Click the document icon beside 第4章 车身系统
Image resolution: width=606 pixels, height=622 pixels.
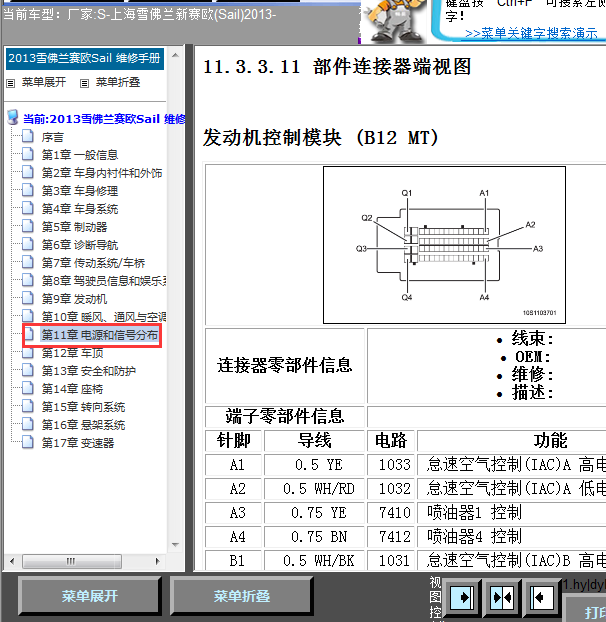pyautogui.click(x=28, y=208)
